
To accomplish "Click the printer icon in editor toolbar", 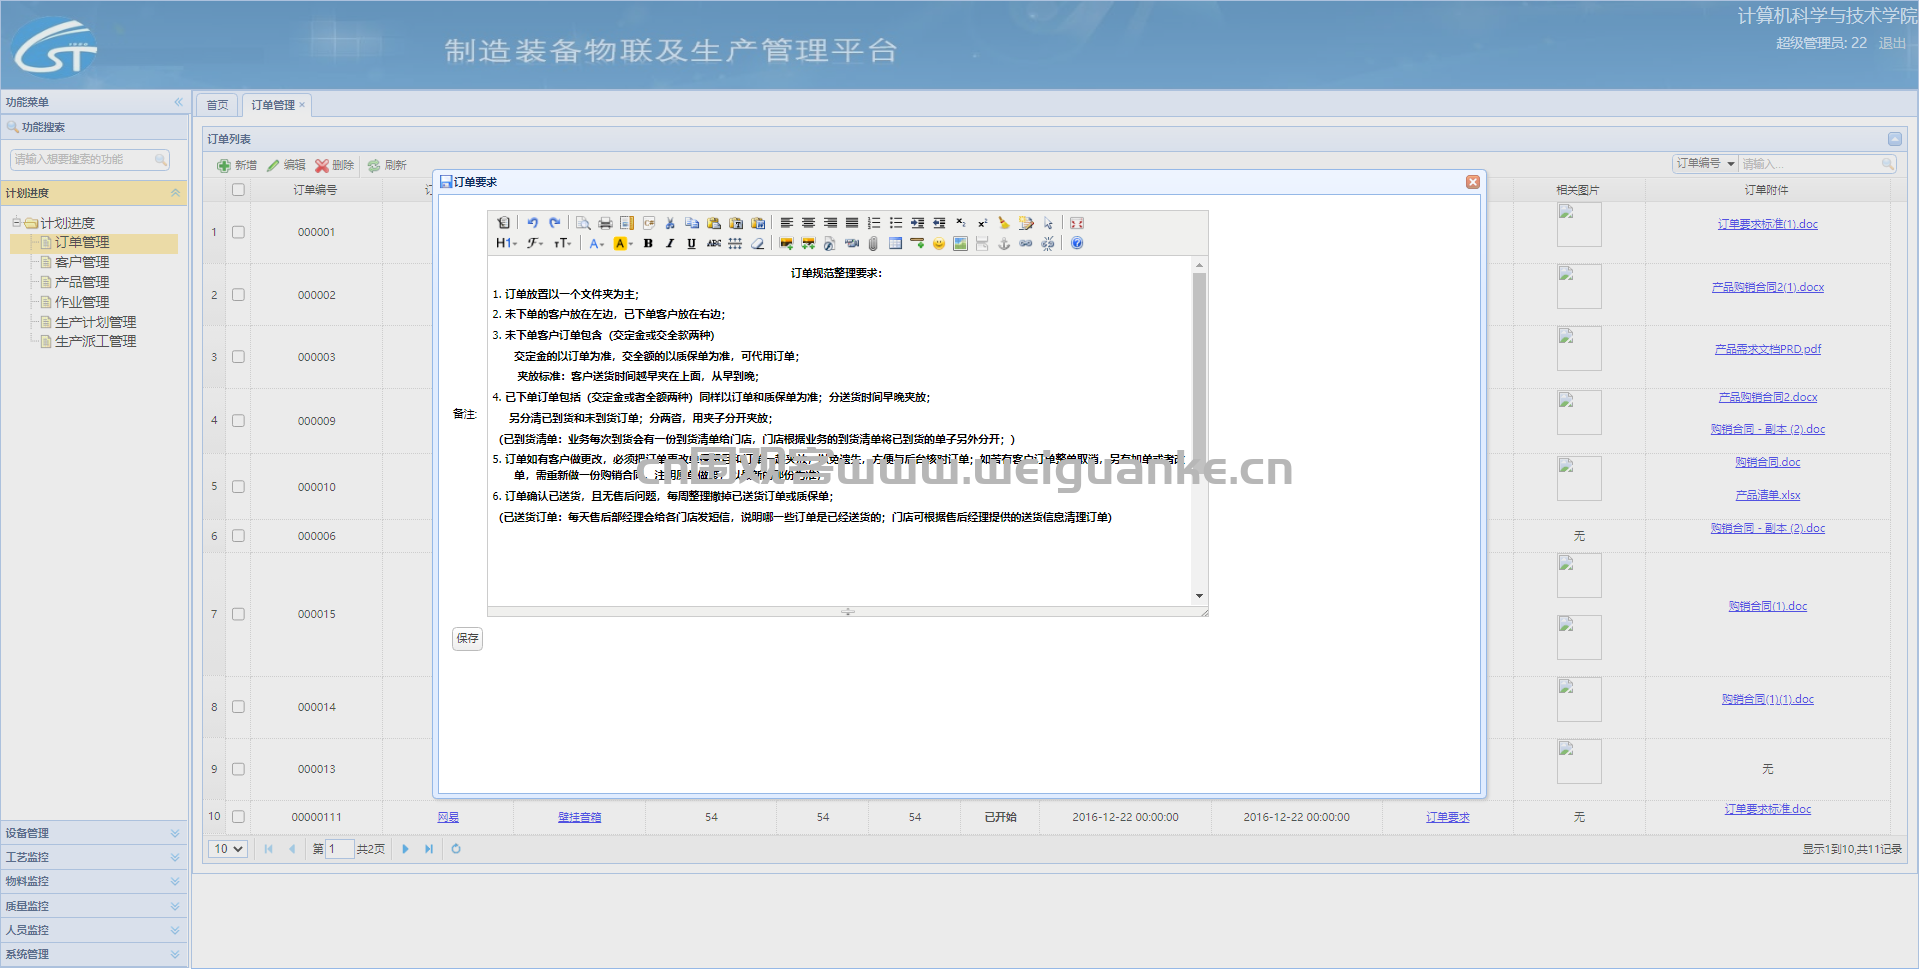I will pyautogui.click(x=605, y=223).
